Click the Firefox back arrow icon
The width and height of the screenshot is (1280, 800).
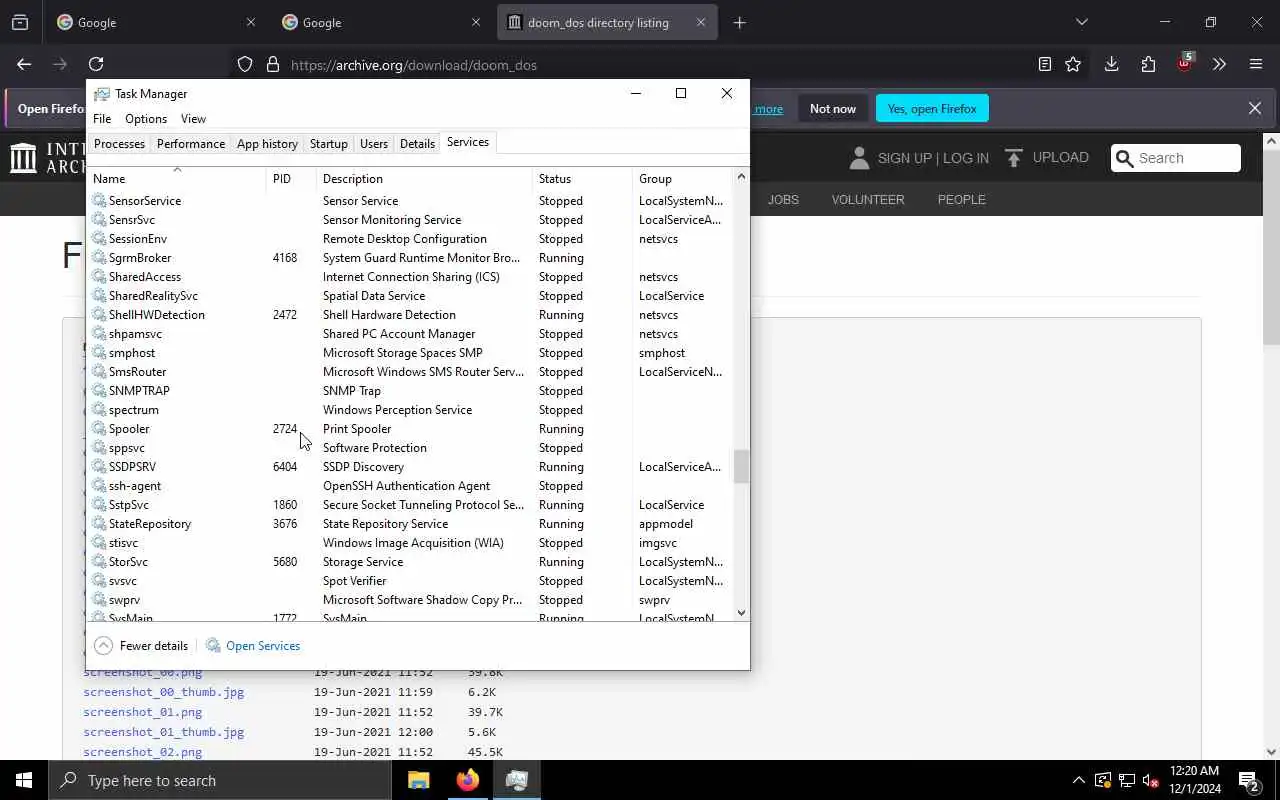pos(24,64)
